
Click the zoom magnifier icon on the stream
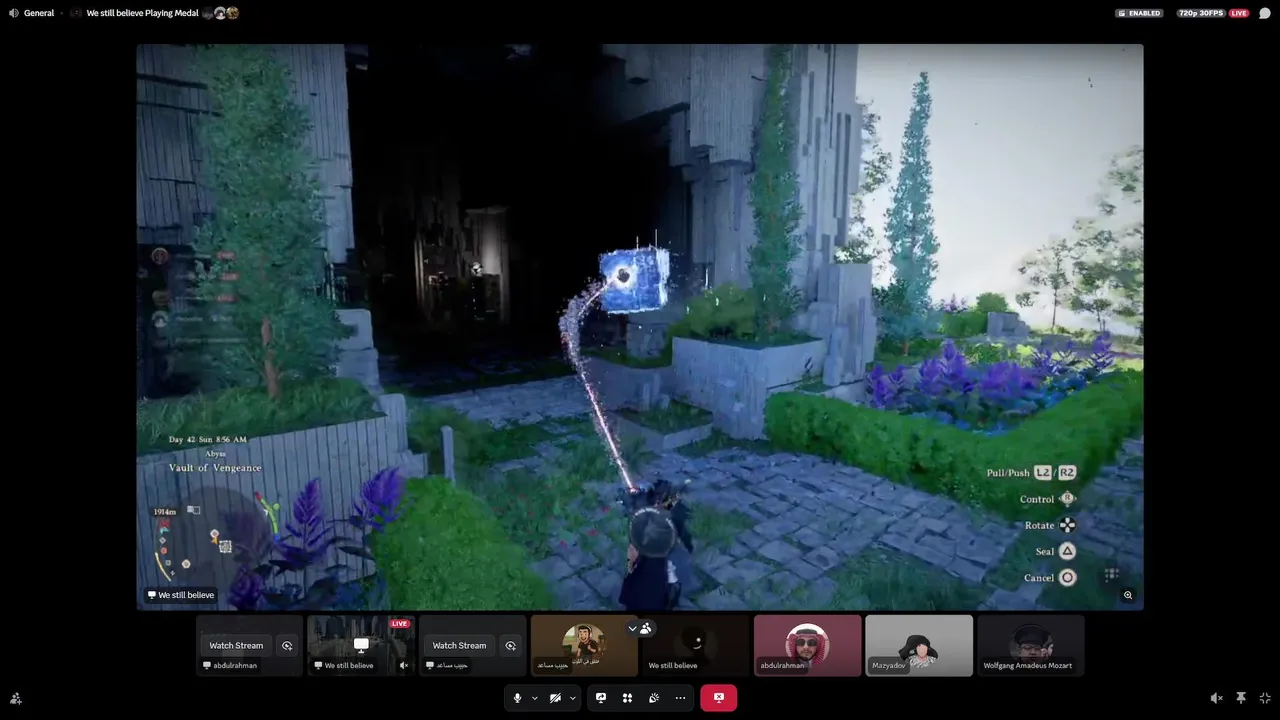tap(1128, 595)
